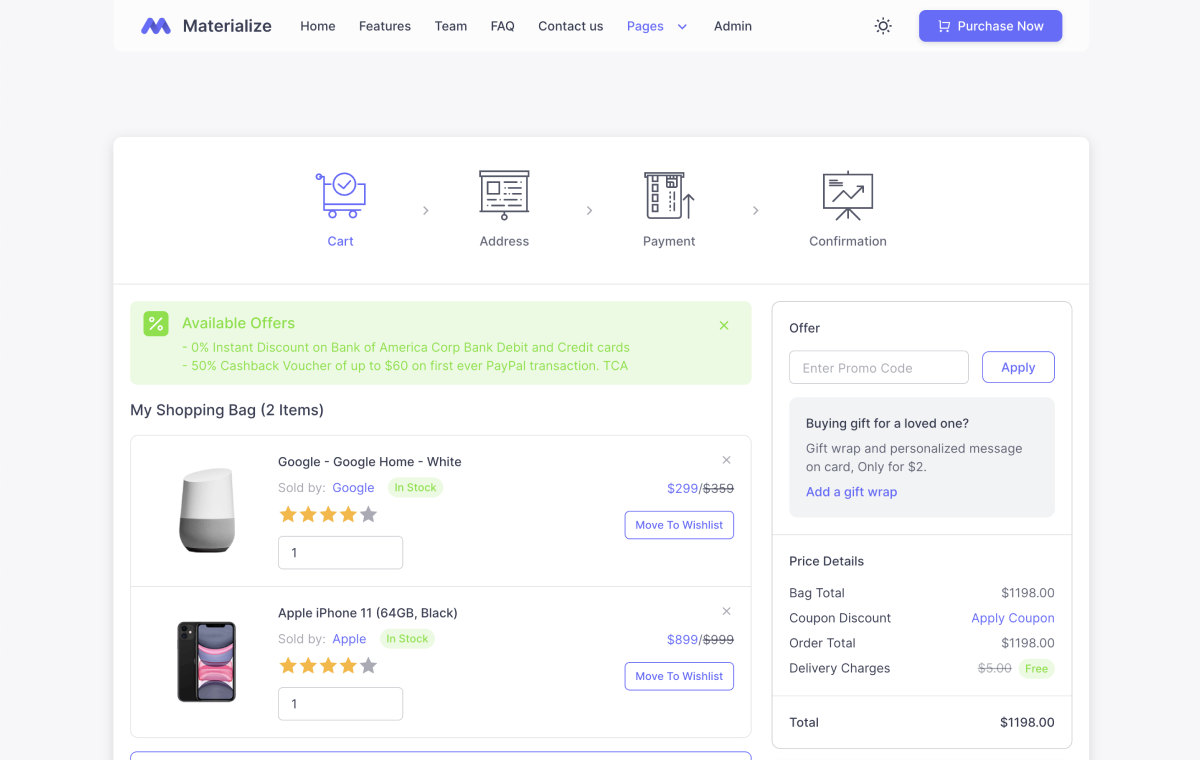Screen dimensions: 1200x760
Task: Click the Purchase Now button
Action: pyautogui.click(x=990, y=25)
